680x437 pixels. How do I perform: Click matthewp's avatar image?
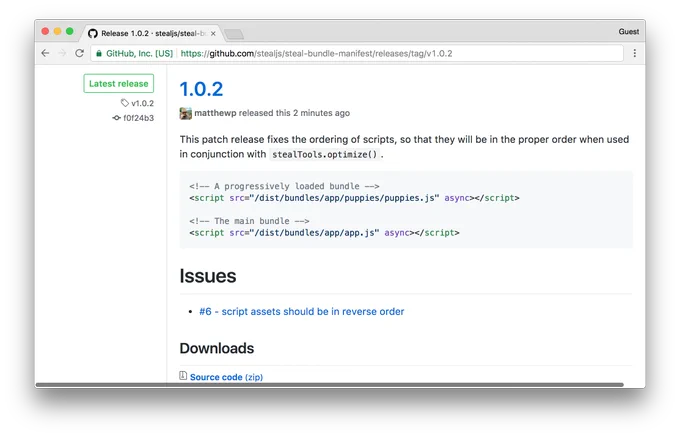(186, 113)
